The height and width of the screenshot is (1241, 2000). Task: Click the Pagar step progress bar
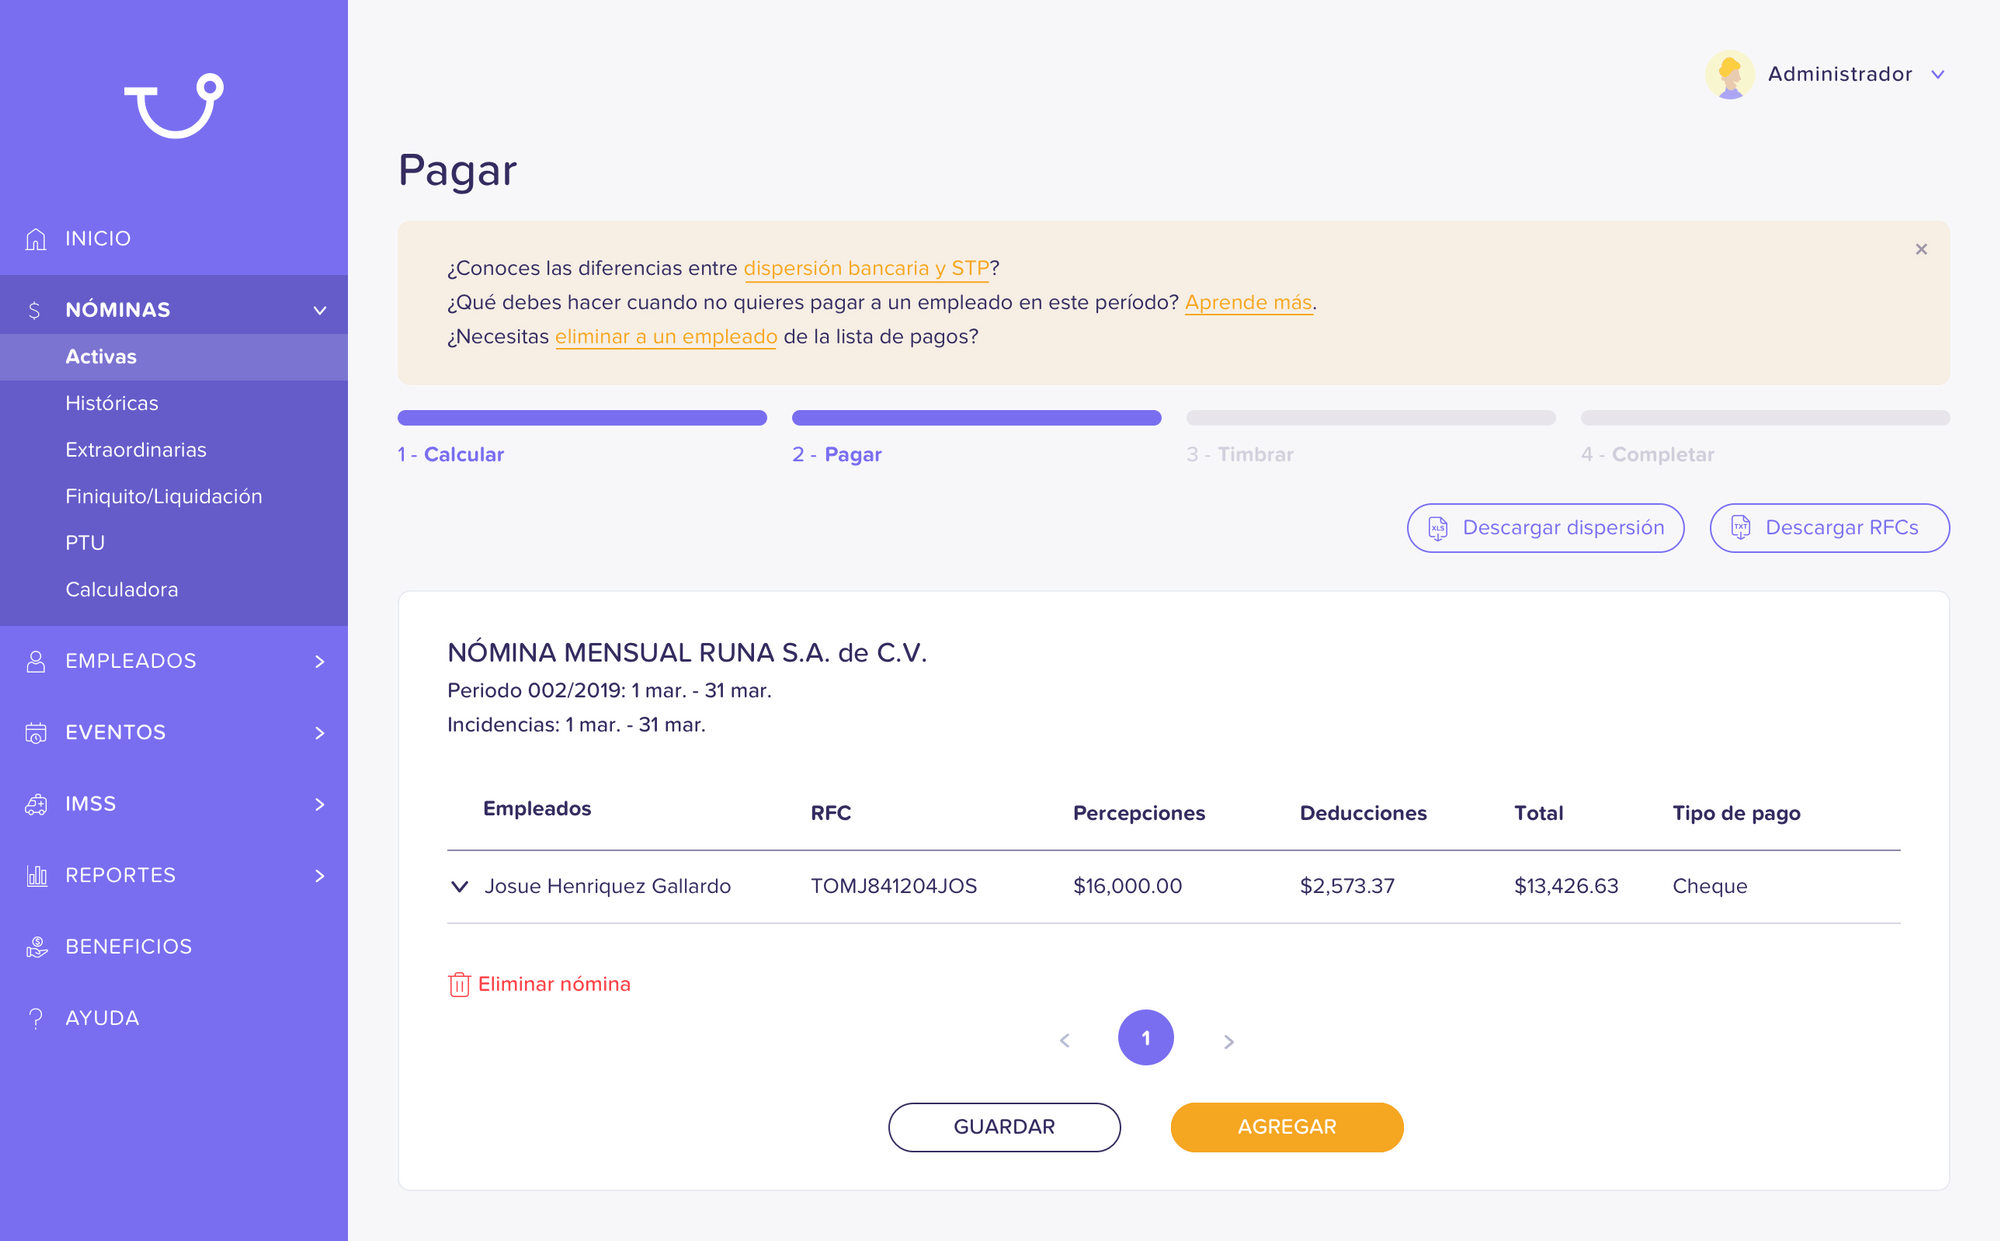(976, 417)
